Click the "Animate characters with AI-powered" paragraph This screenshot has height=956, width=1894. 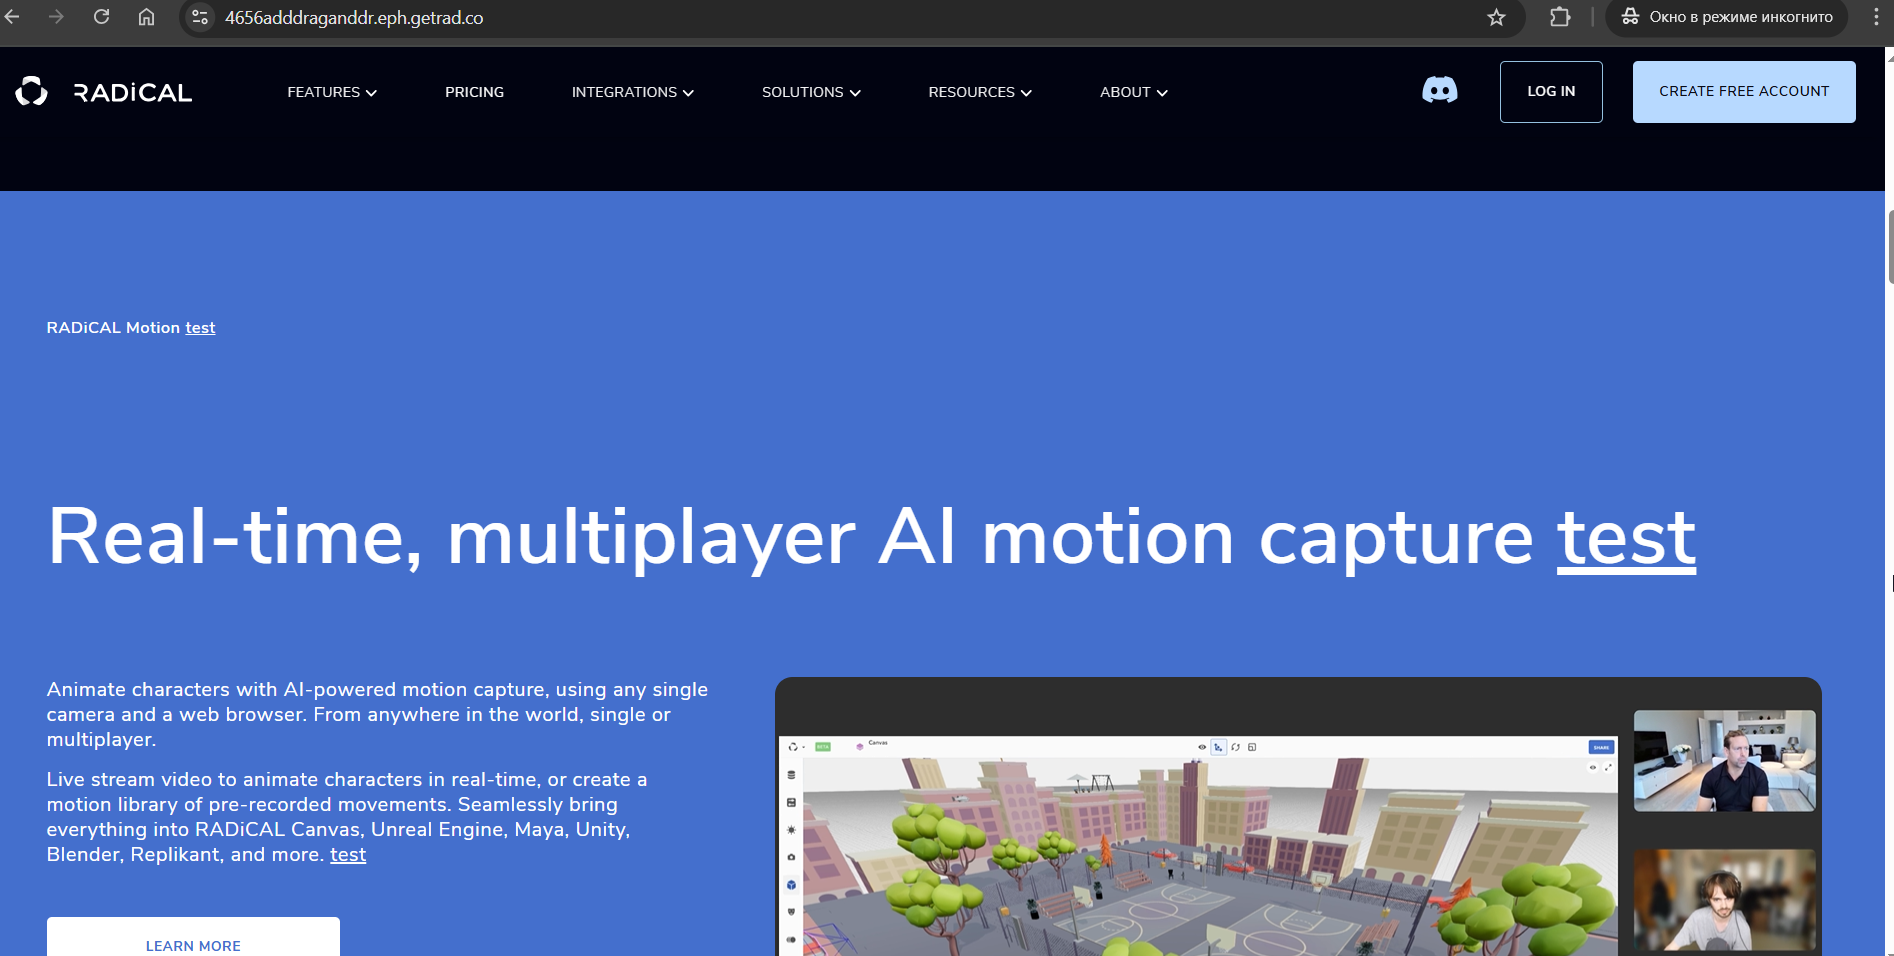(x=377, y=714)
